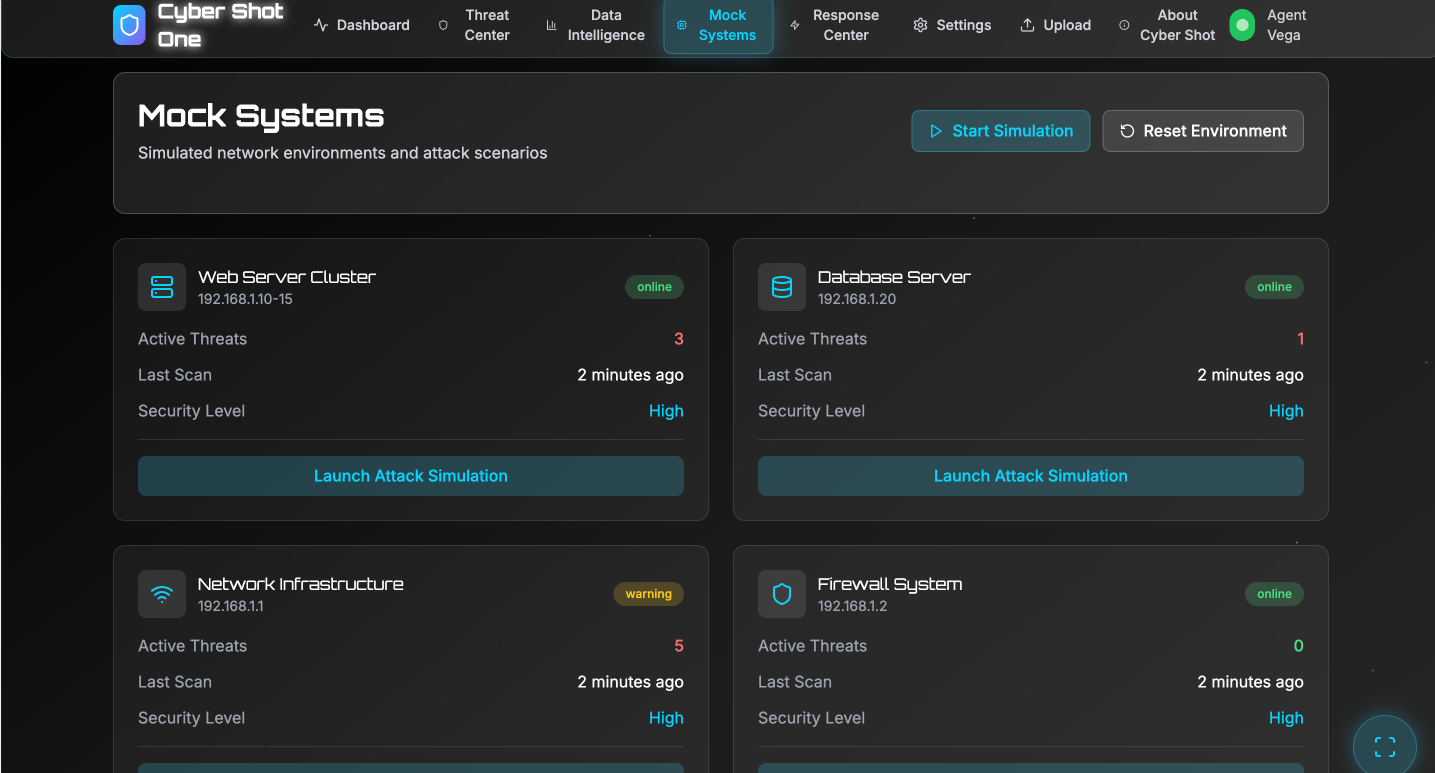The width and height of the screenshot is (1435, 773).
Task: Click the online badge on Web Server Cluster
Action: 655,287
